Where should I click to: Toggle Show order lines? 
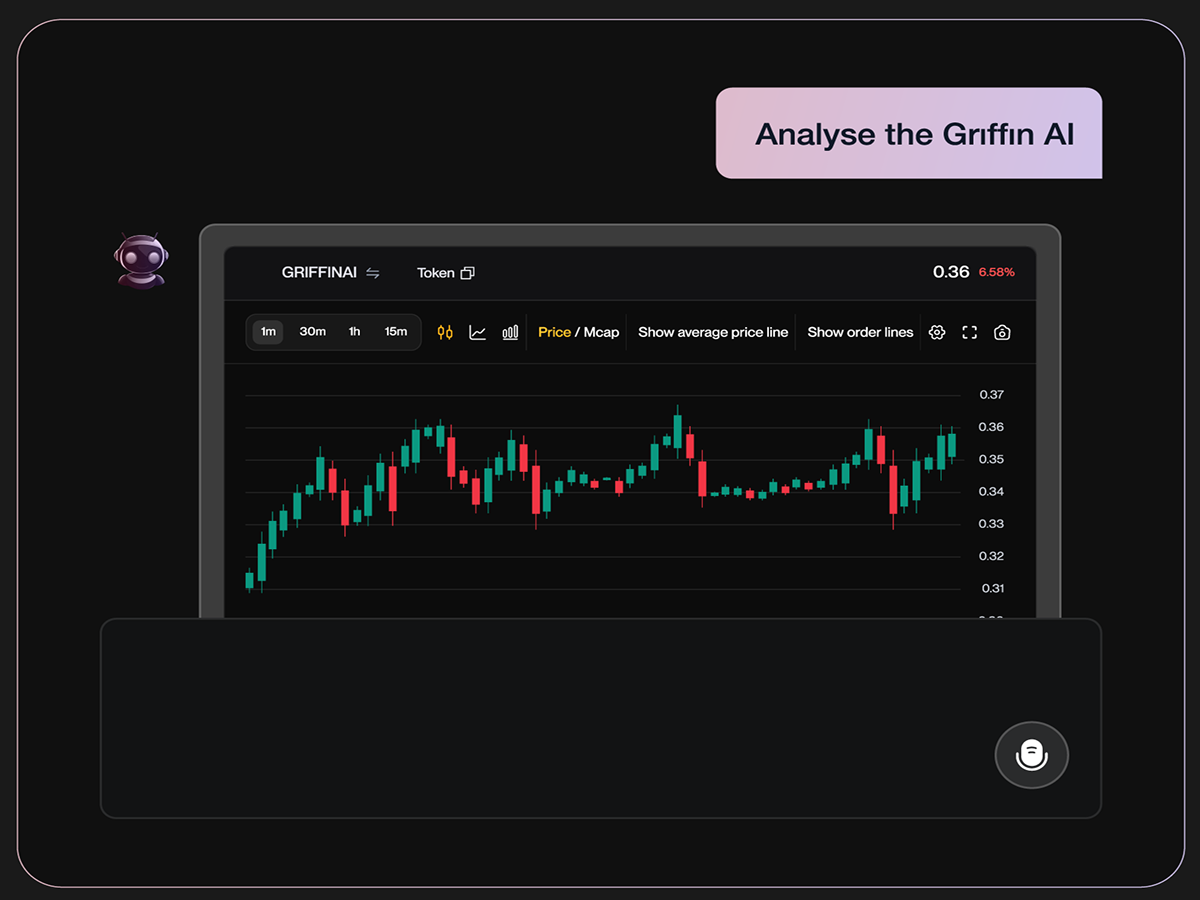pyautogui.click(x=861, y=332)
